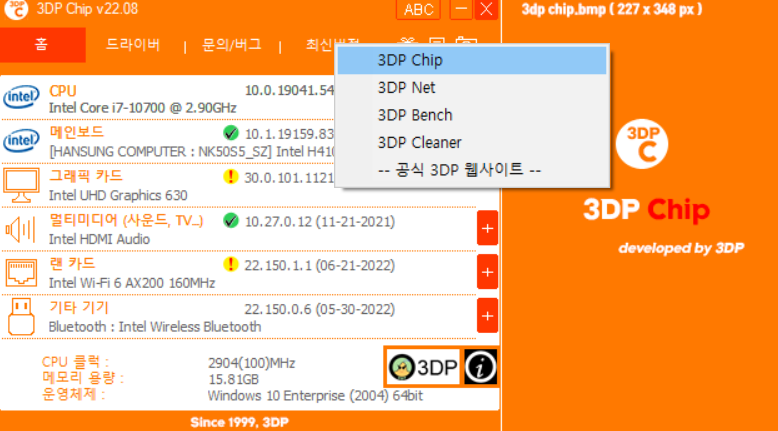778x431 pixels.
Task: Click the USB plug icon for 기타 기기
Action: pos(21,316)
